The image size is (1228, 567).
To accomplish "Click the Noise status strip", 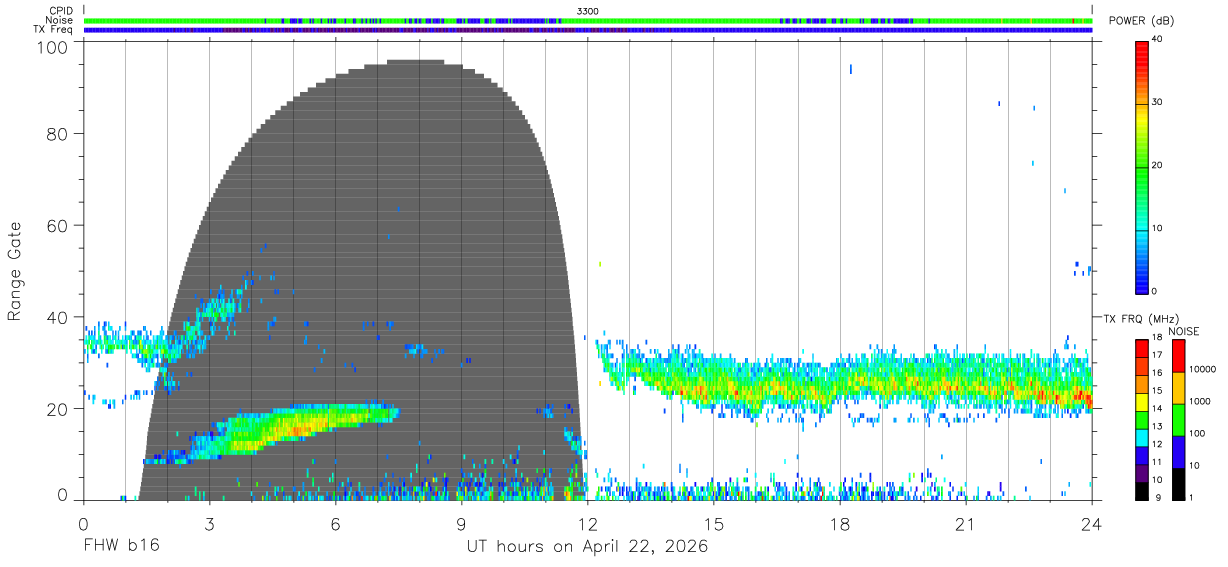I will point(588,20).
